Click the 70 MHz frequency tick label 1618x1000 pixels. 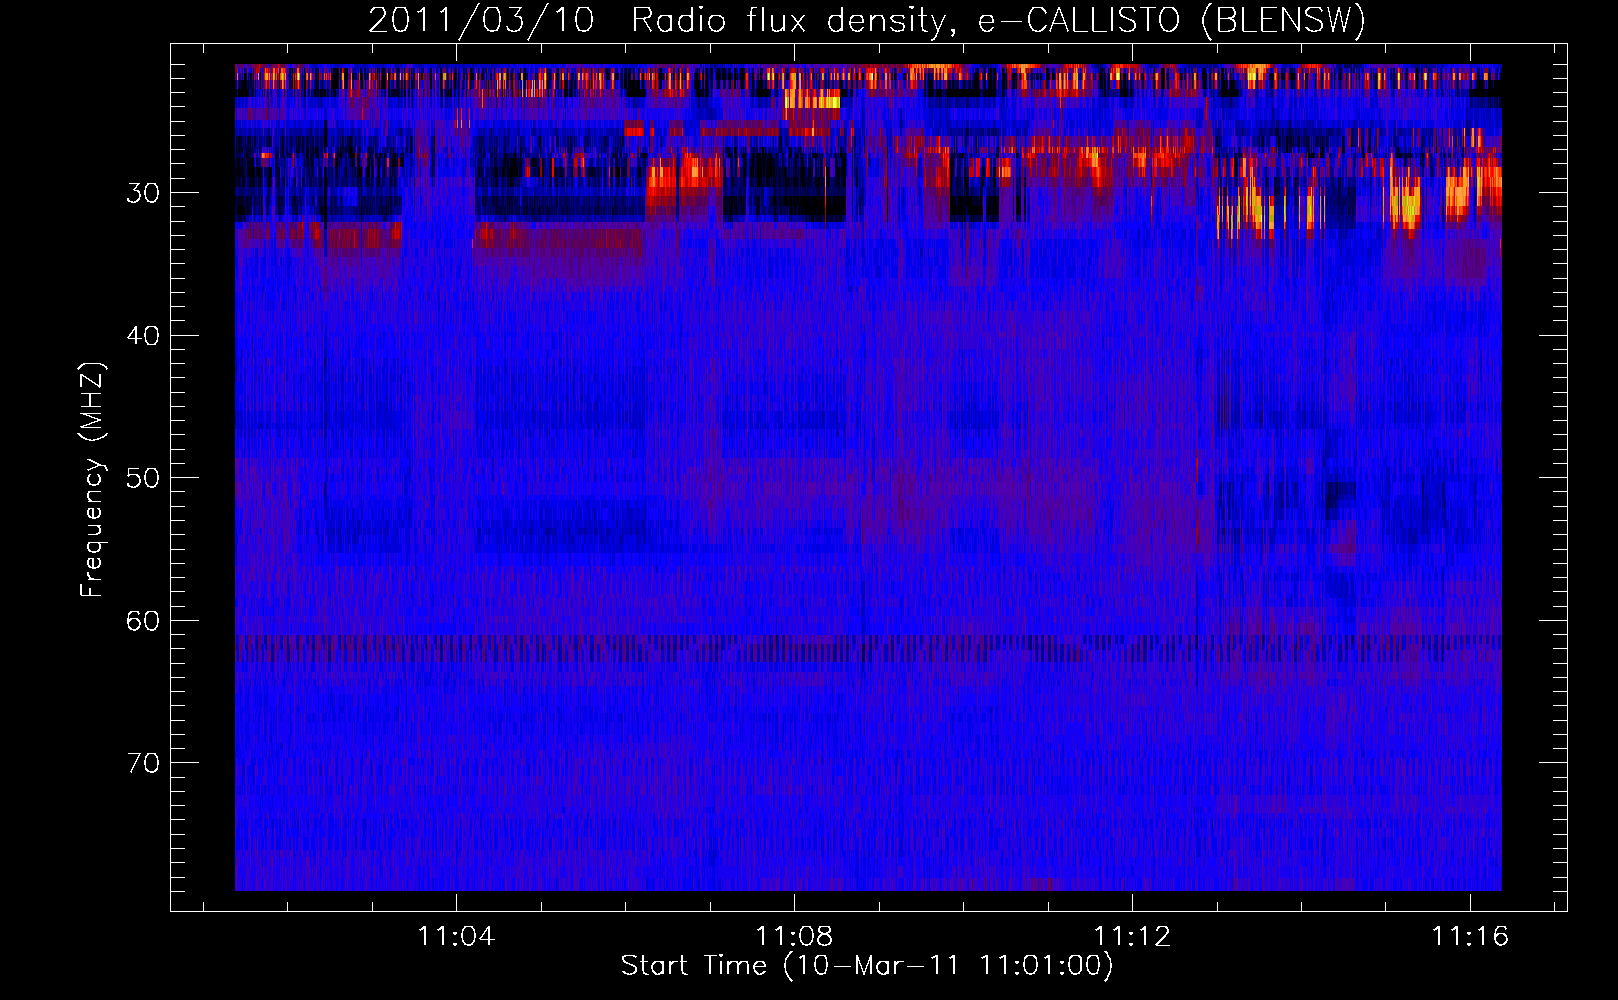143,763
